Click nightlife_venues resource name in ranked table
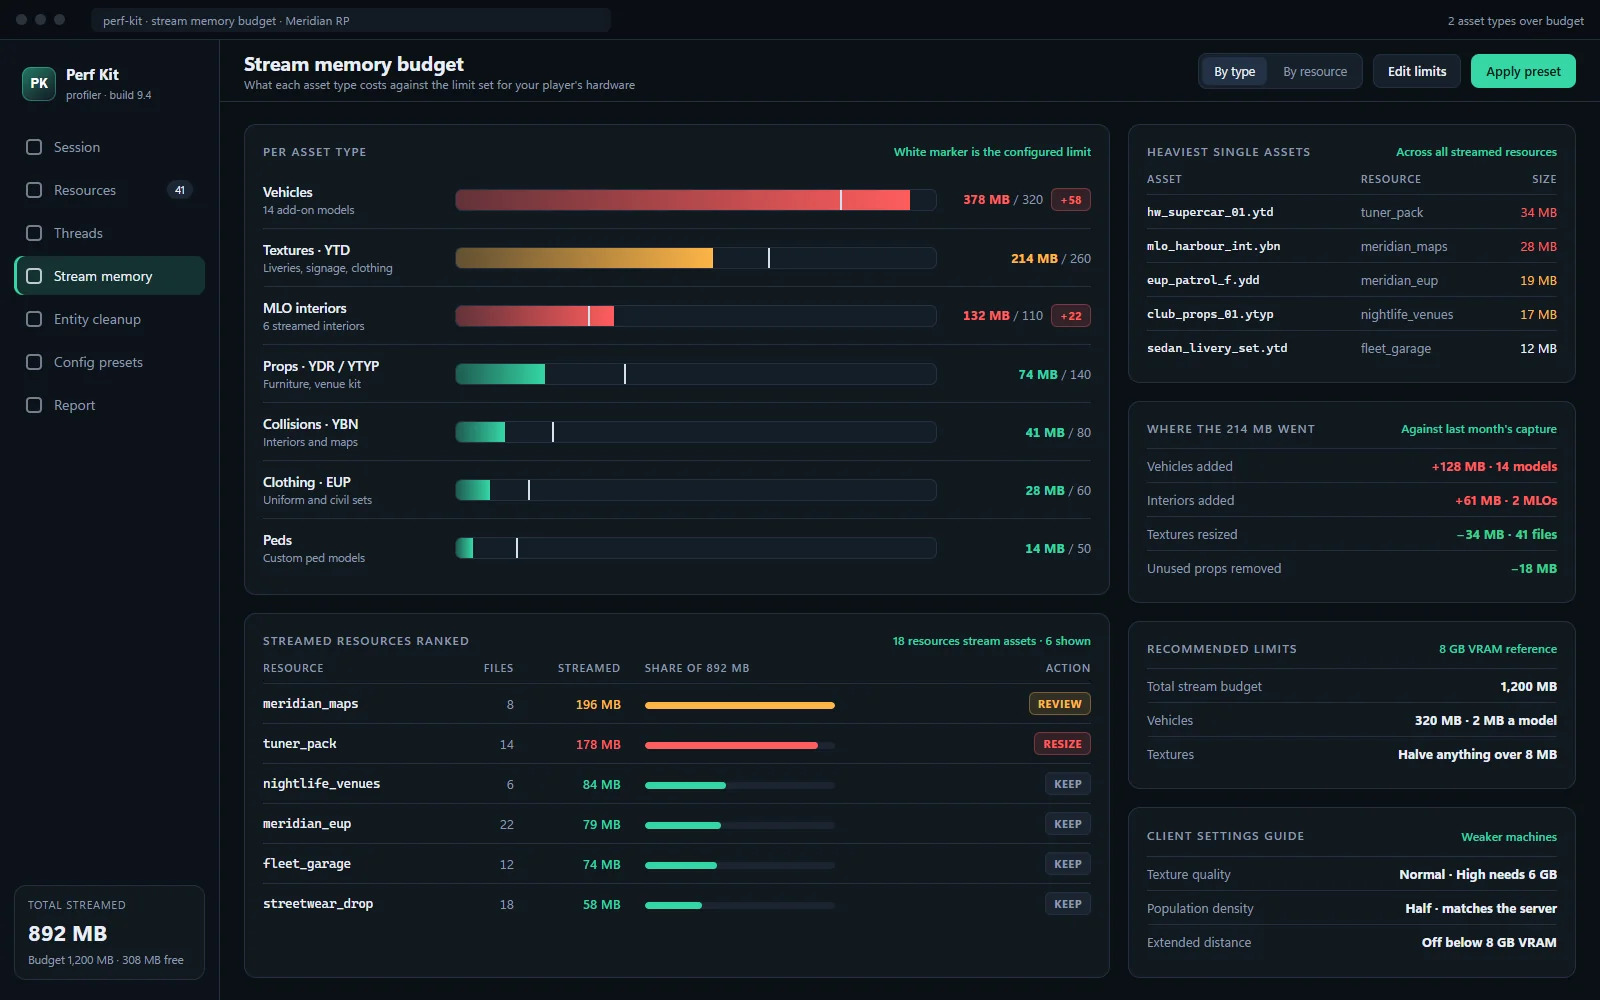This screenshot has height=1000, width=1600. [x=321, y=784]
